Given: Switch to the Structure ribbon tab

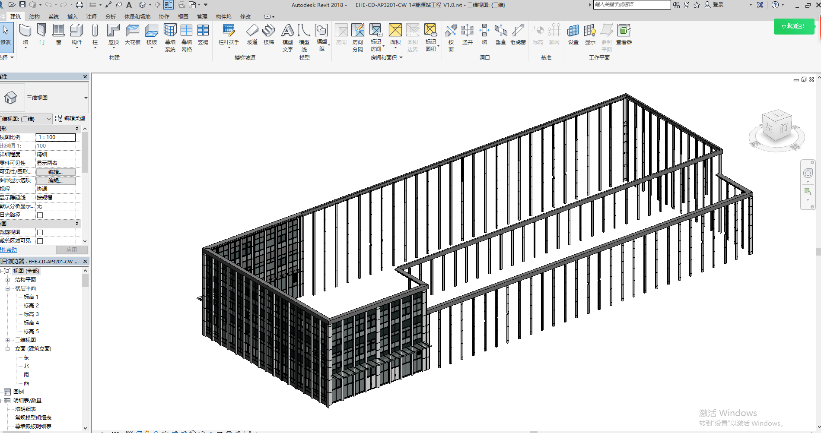Looking at the screenshot, I should (x=35, y=16).
